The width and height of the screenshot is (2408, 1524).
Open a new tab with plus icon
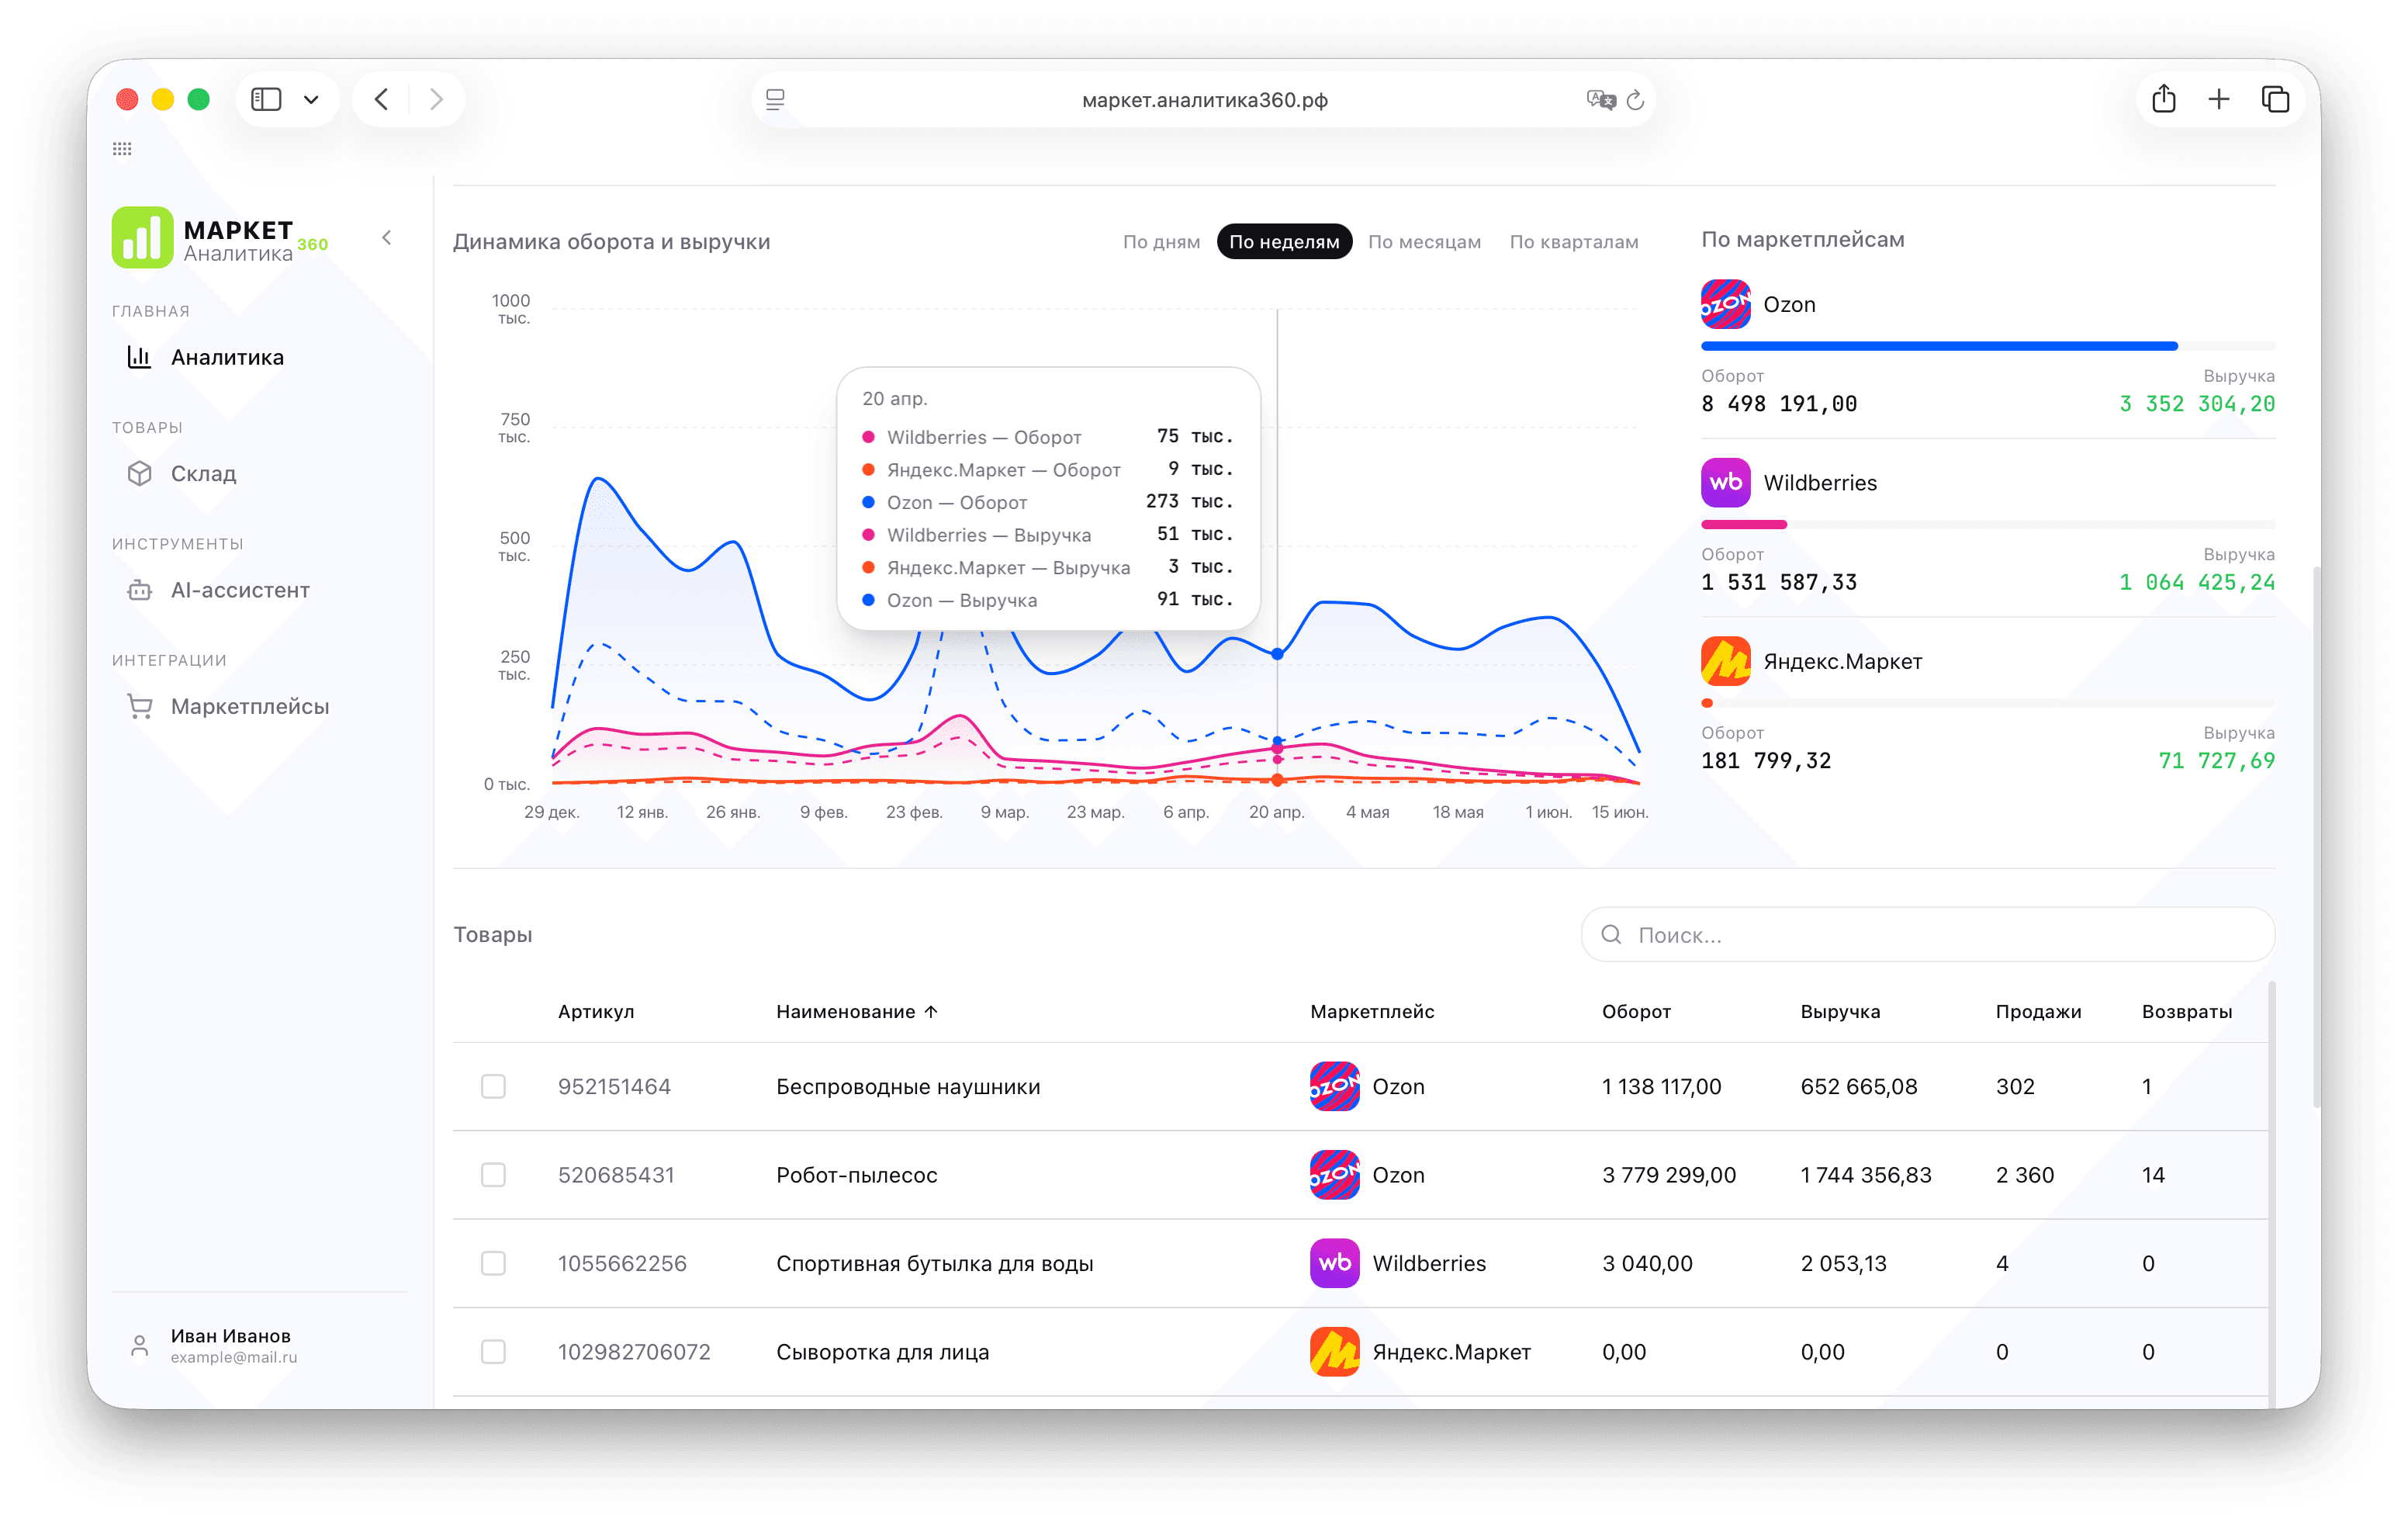(x=2219, y=99)
